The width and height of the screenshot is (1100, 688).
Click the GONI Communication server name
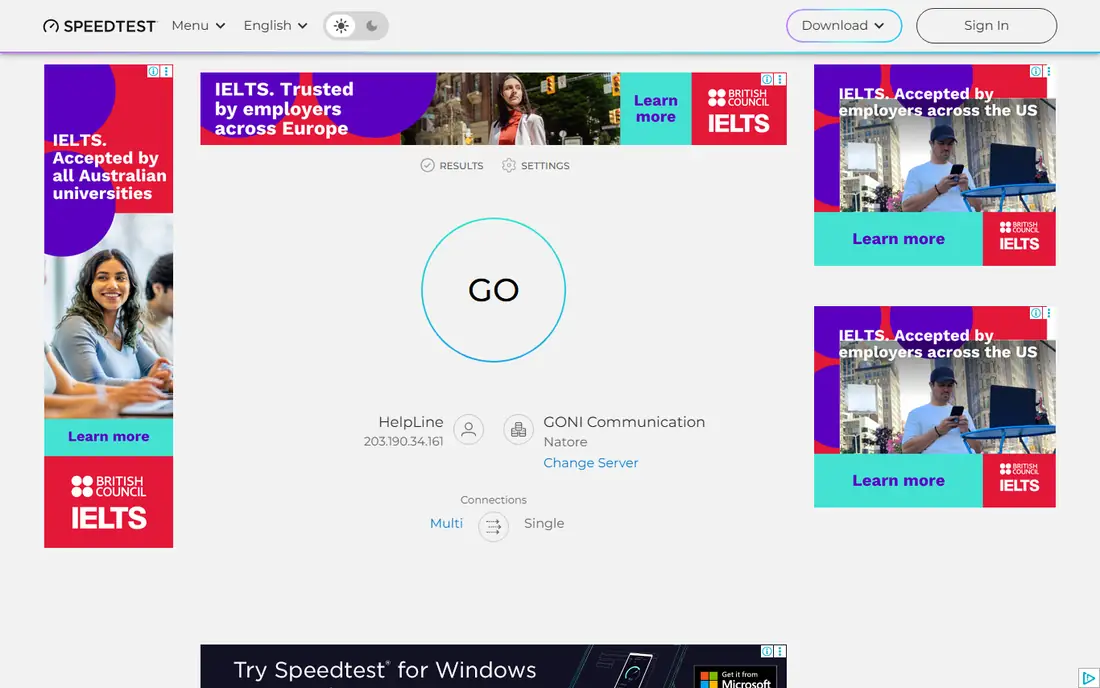[x=624, y=422]
